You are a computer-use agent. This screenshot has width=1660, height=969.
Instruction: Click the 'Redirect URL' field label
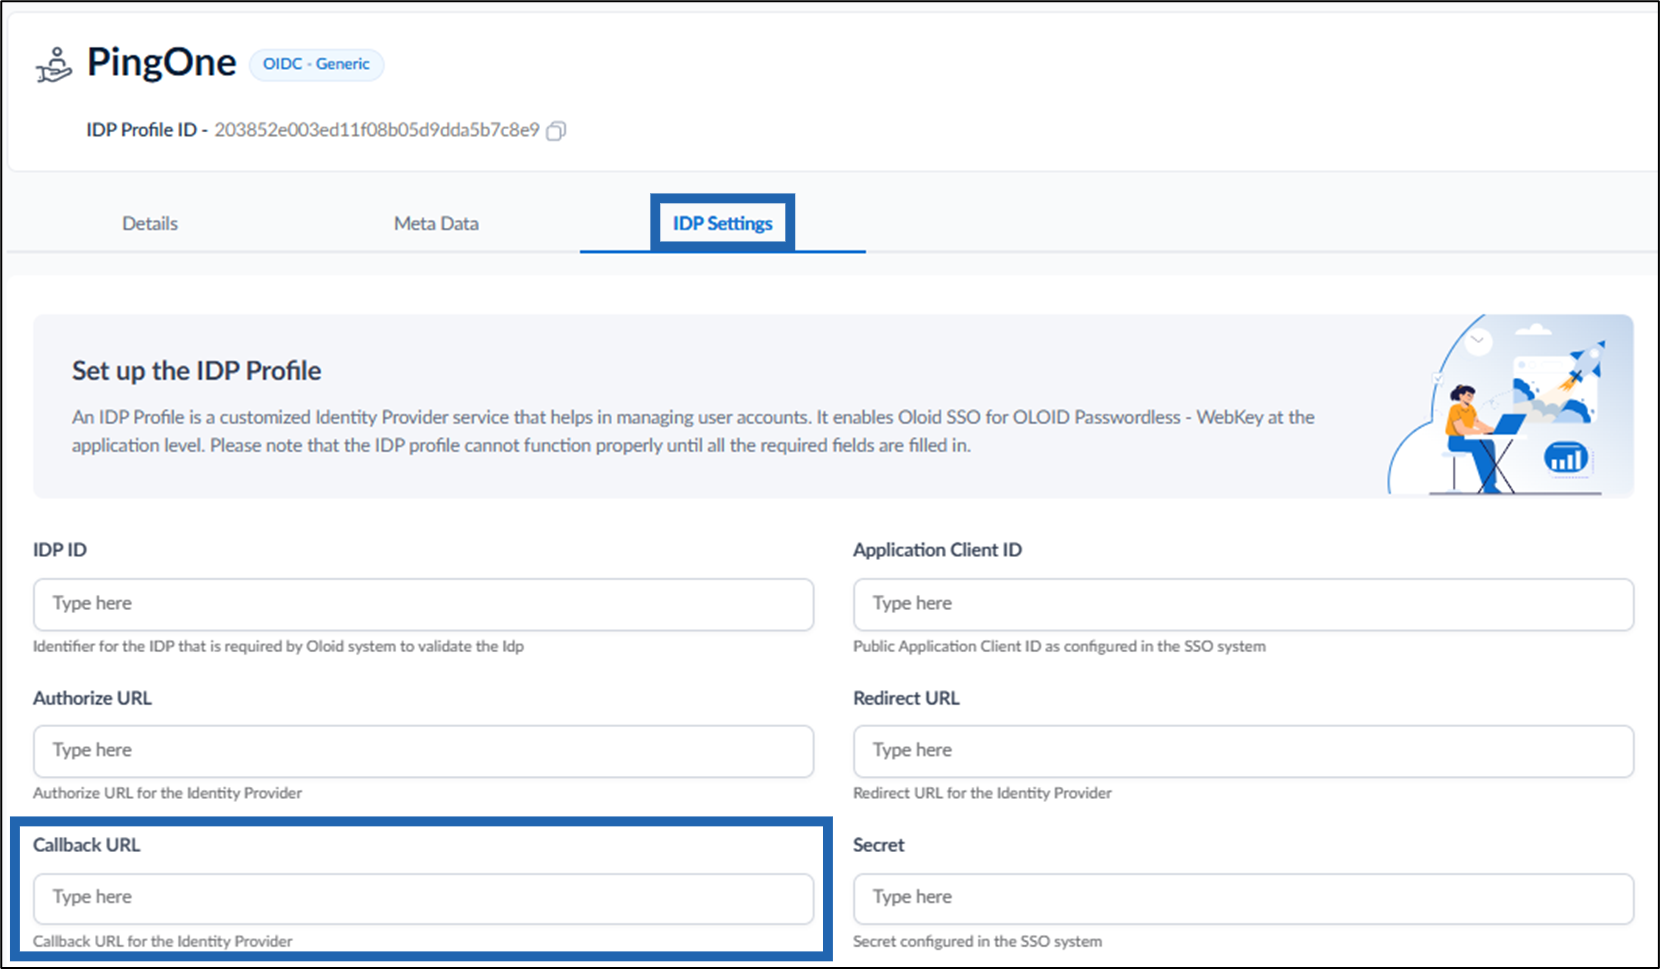pyautogui.click(x=906, y=698)
